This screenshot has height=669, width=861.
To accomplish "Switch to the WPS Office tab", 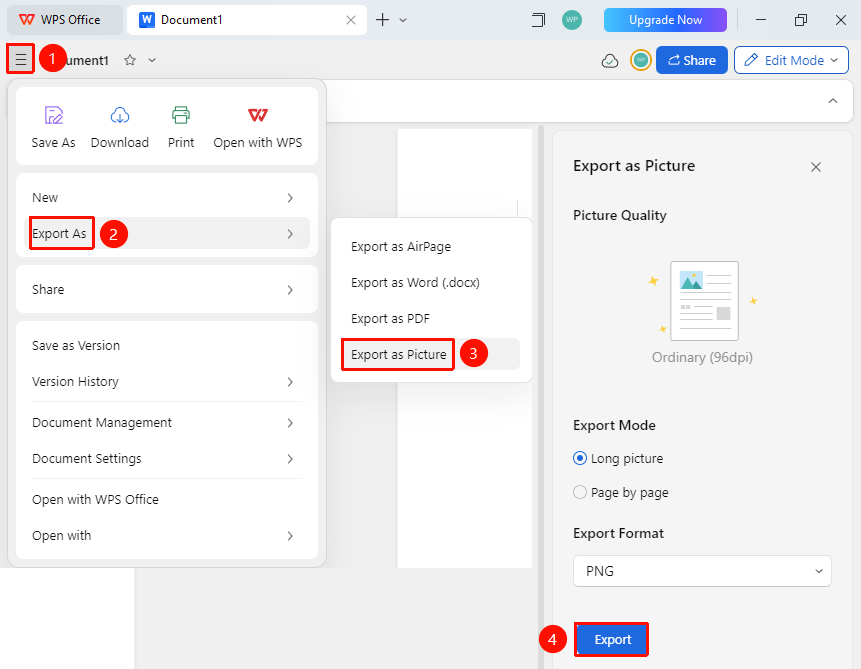I will pos(65,20).
